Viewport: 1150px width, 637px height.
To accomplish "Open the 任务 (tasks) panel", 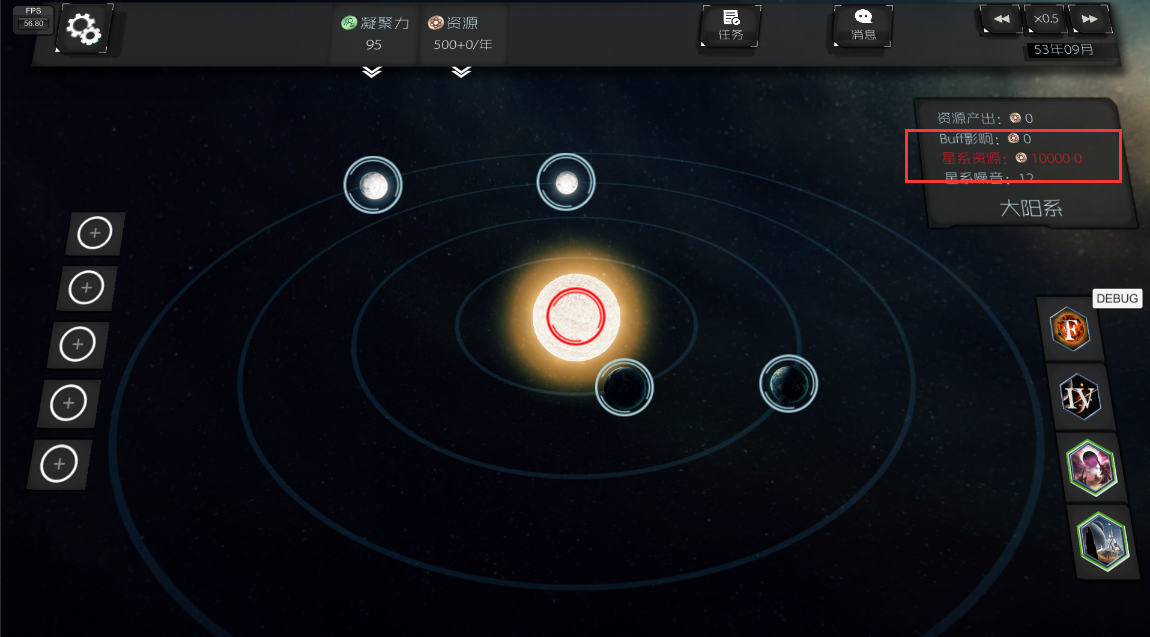I will pyautogui.click(x=731, y=25).
